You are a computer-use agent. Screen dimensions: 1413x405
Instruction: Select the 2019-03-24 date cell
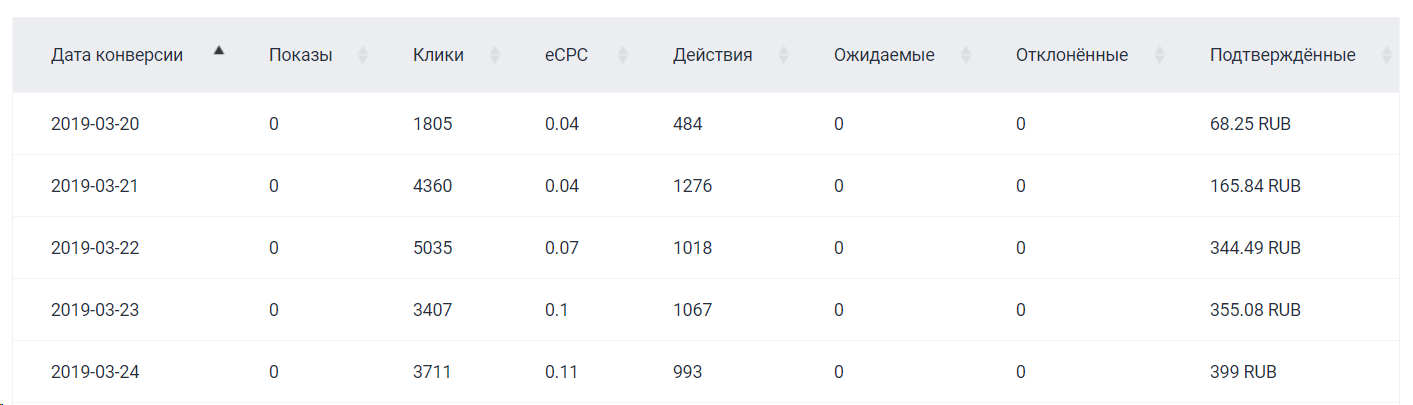(95, 372)
